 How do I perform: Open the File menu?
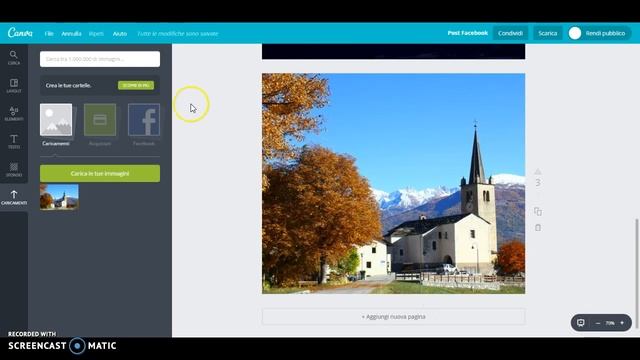click(49, 33)
